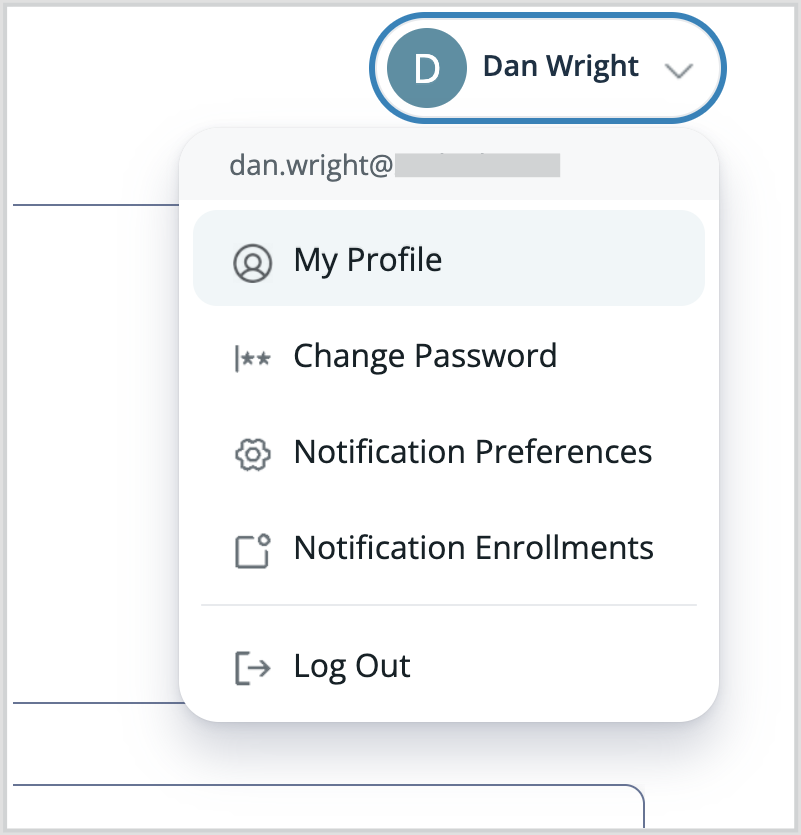
Task: Click the word Preferences in menu
Action: click(x=563, y=452)
